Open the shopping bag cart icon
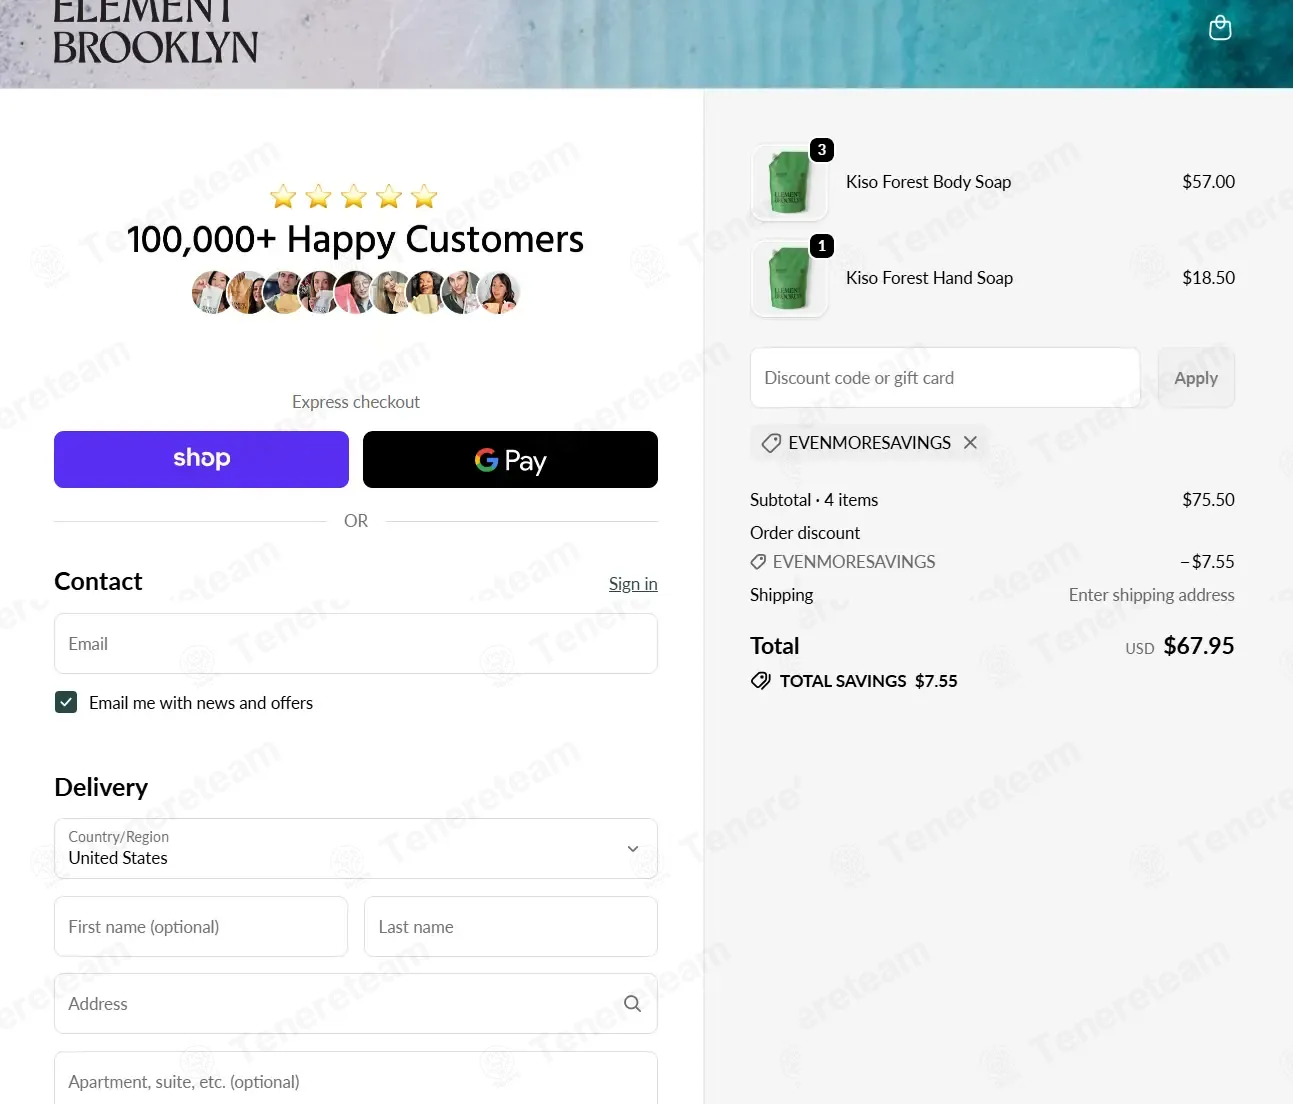This screenshot has height=1104, width=1293. point(1219,28)
